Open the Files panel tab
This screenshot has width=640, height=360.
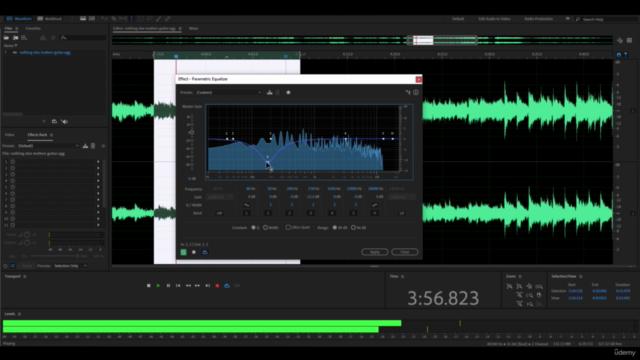[x=9, y=29]
